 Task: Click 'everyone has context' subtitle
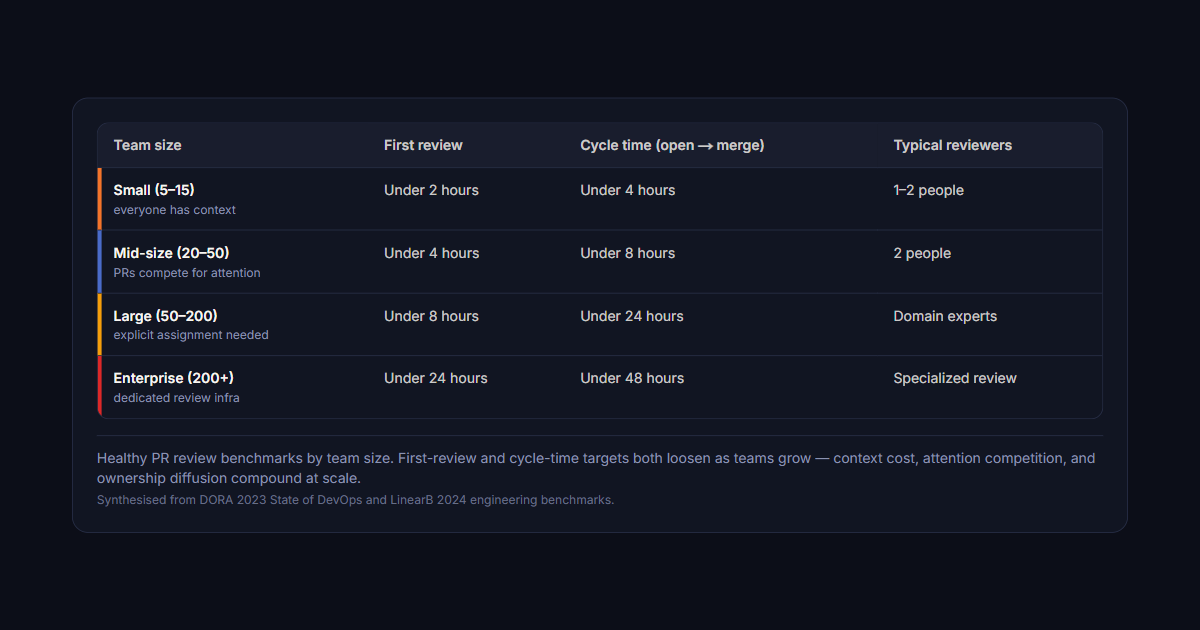pos(175,210)
